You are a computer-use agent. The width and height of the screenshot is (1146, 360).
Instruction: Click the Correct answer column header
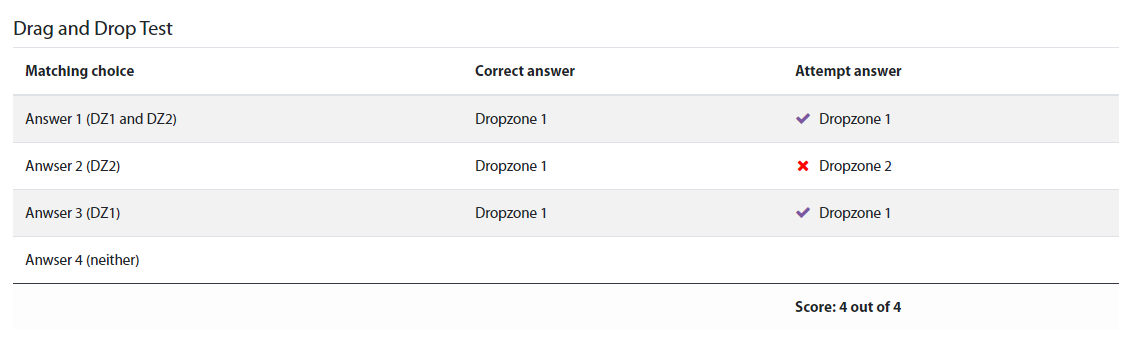point(525,71)
